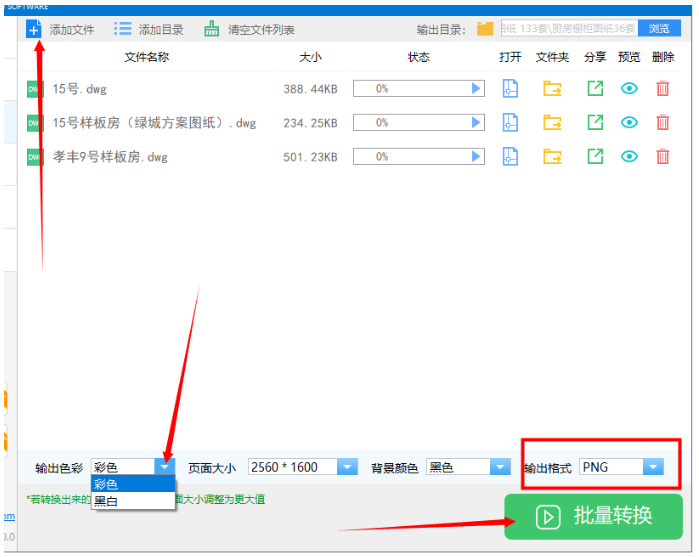Delete the 15号样板房 file row
The image size is (699, 557).
click(x=663, y=122)
